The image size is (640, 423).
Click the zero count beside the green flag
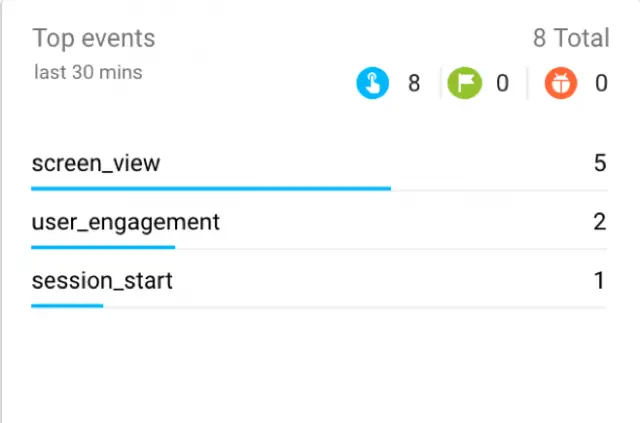click(502, 84)
